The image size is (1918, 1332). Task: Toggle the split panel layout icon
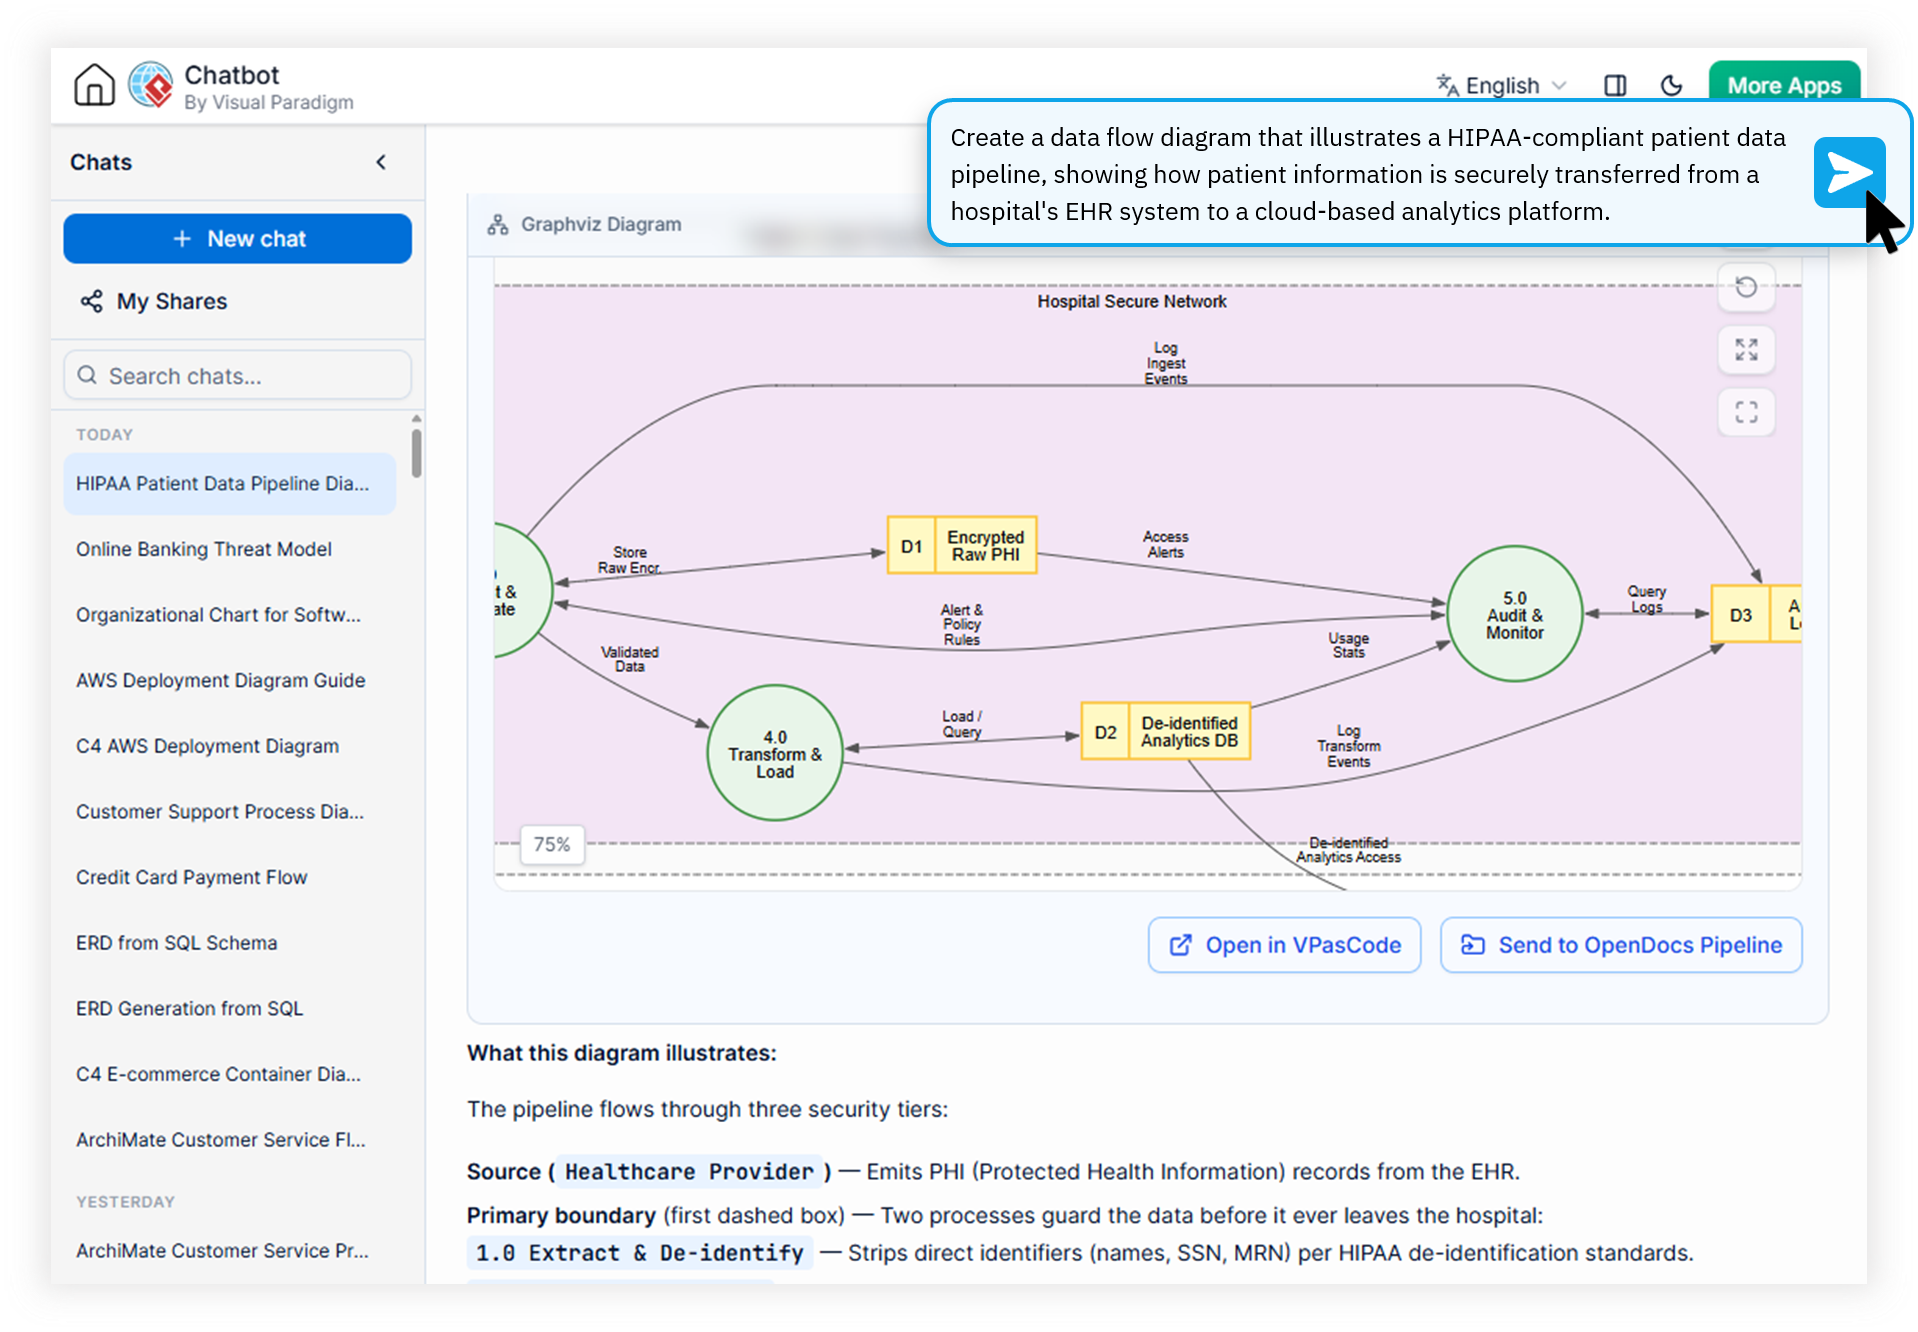point(1614,86)
